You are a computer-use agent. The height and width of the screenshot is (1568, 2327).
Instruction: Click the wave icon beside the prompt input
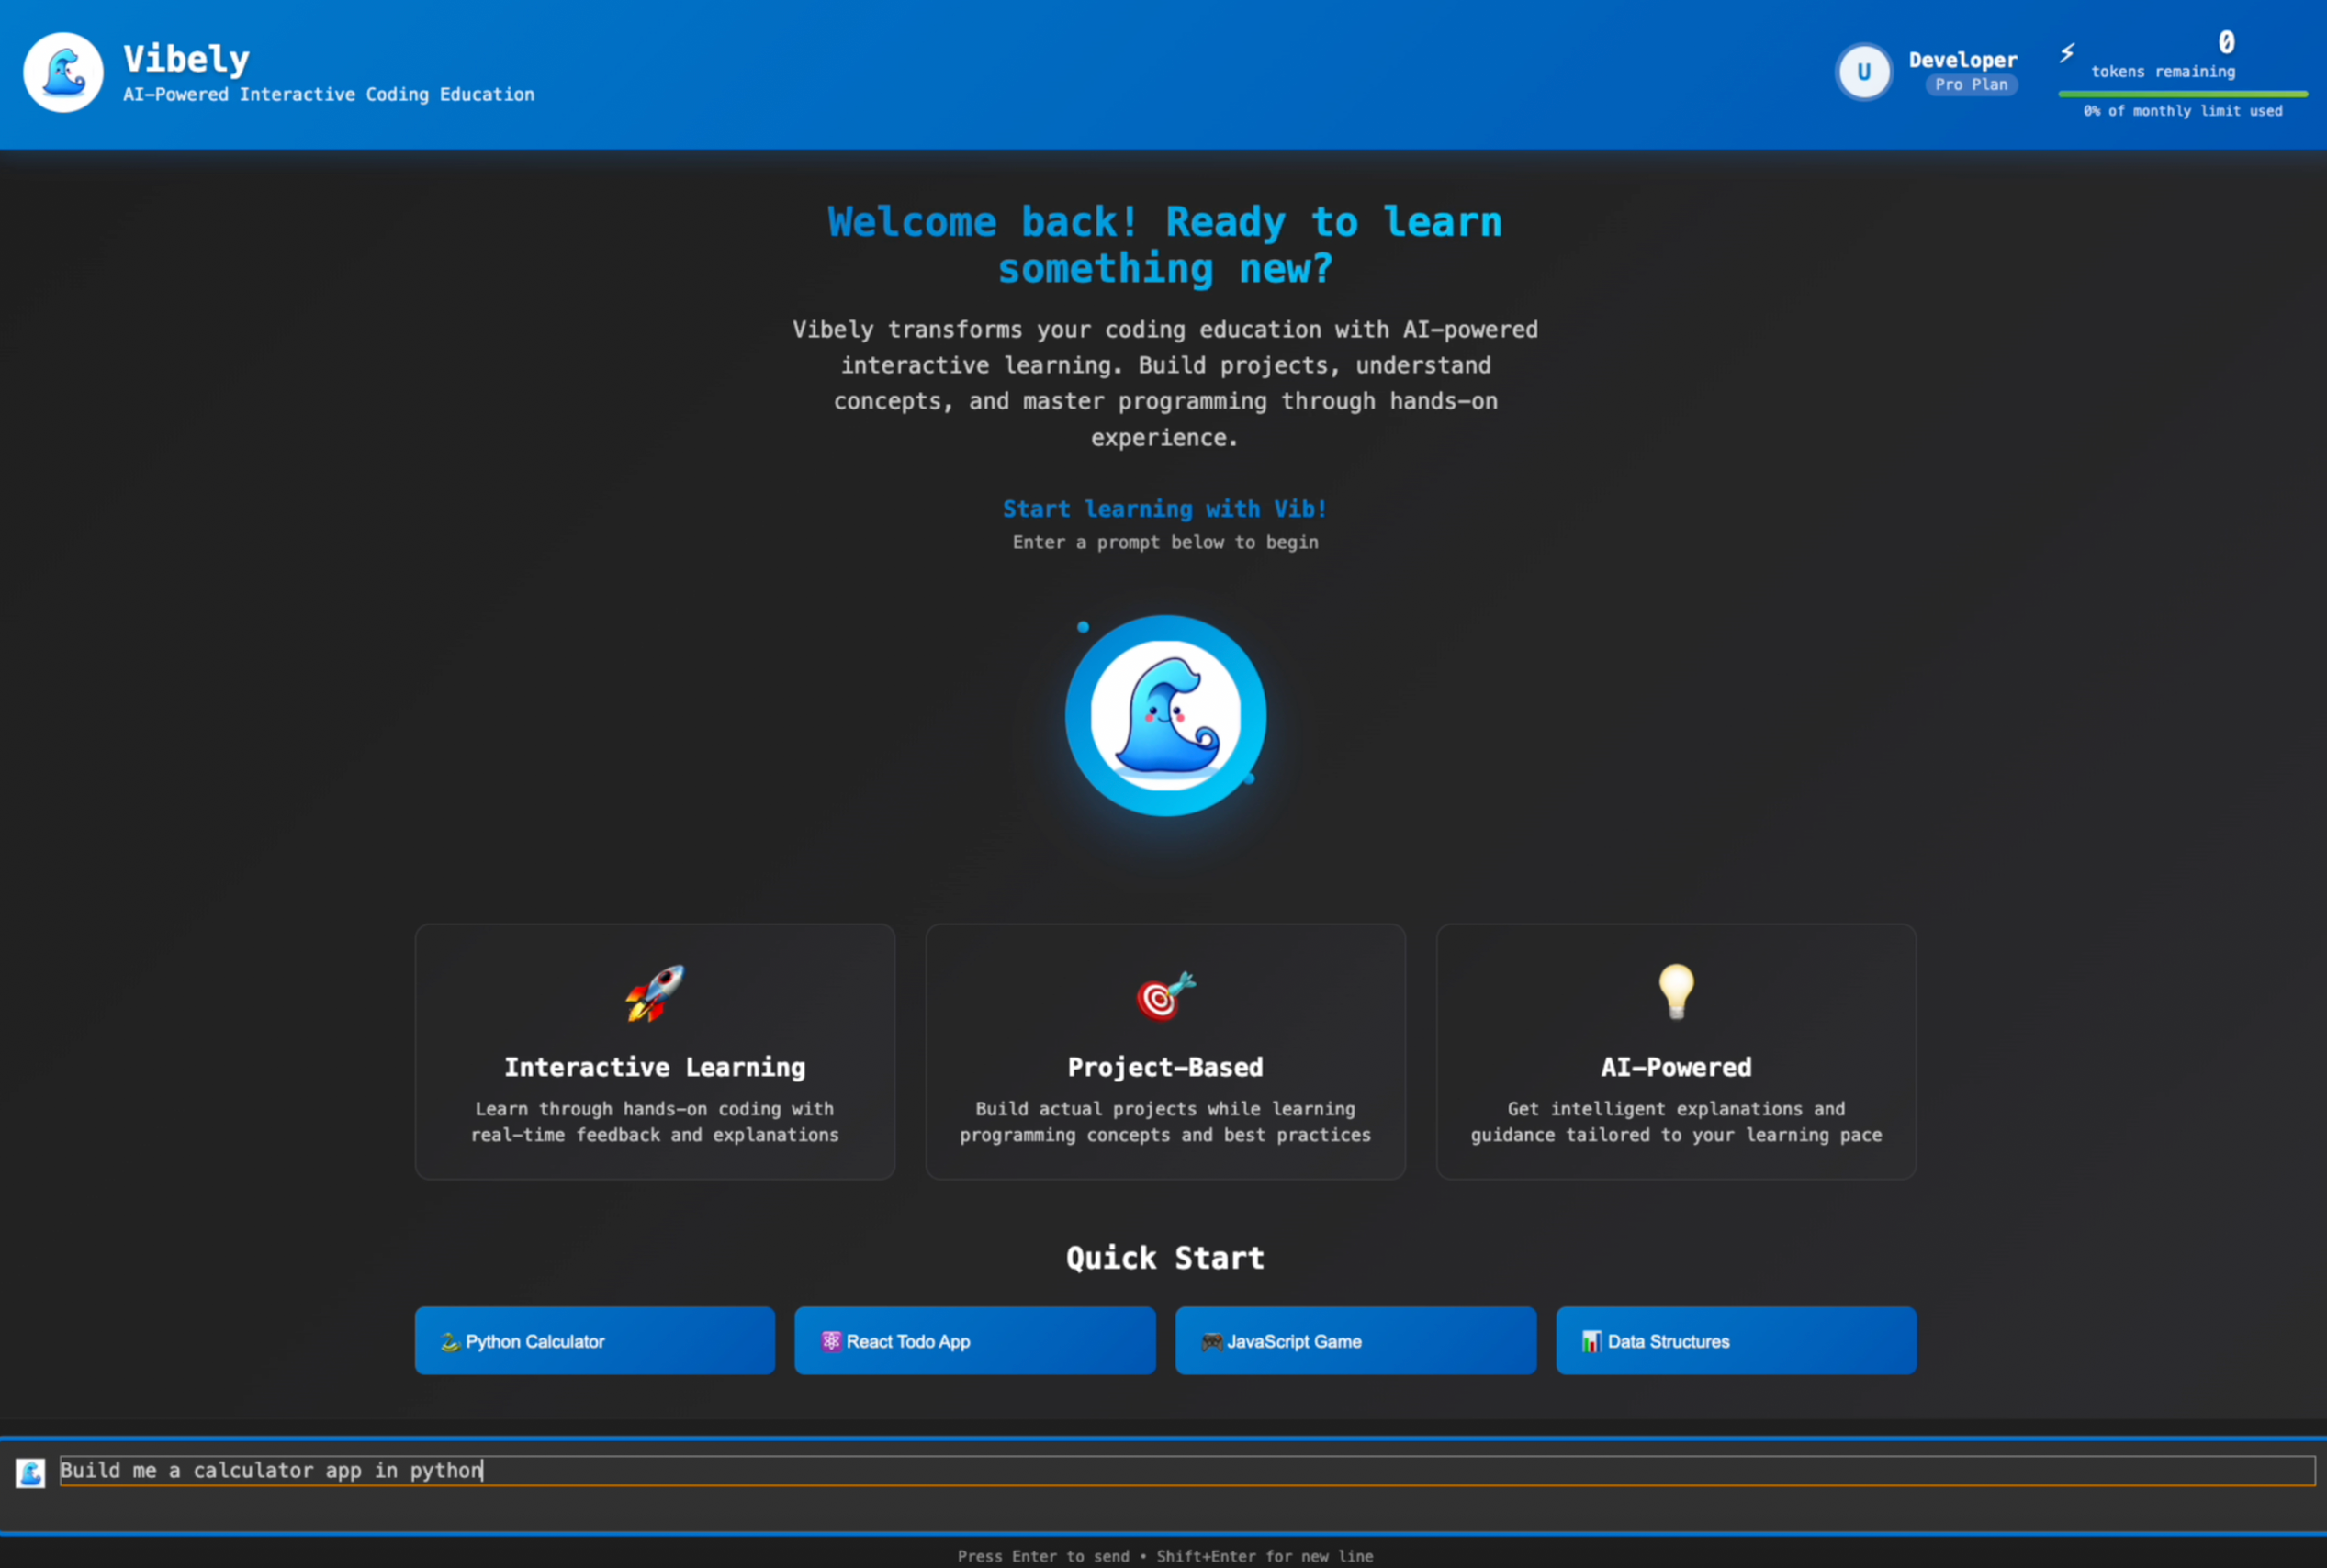click(30, 1472)
